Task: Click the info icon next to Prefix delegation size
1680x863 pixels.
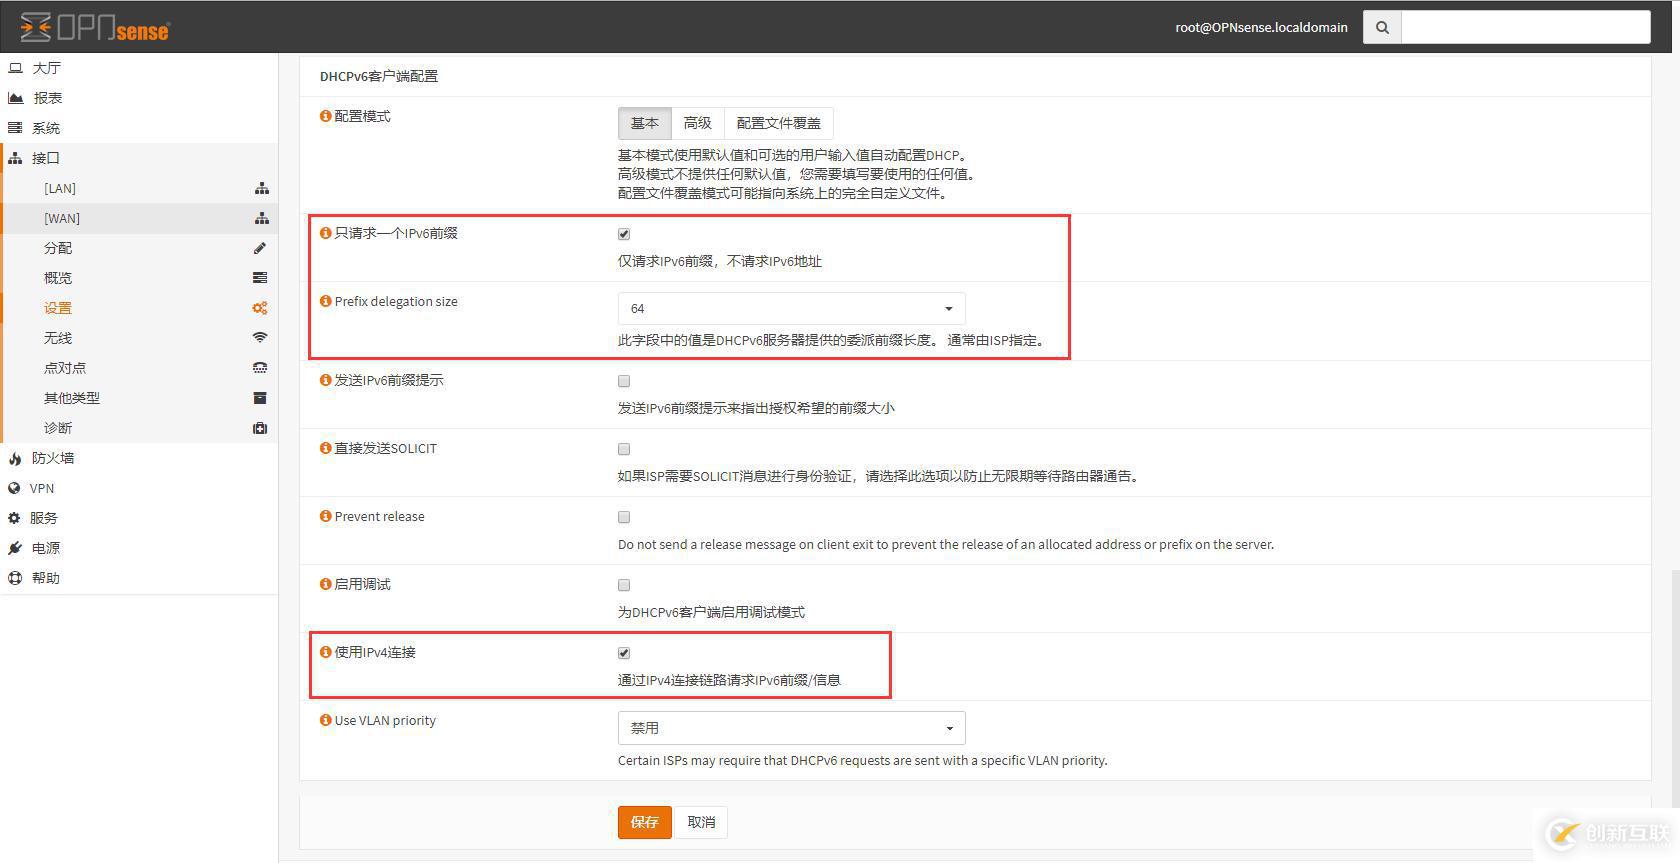Action: pyautogui.click(x=325, y=301)
